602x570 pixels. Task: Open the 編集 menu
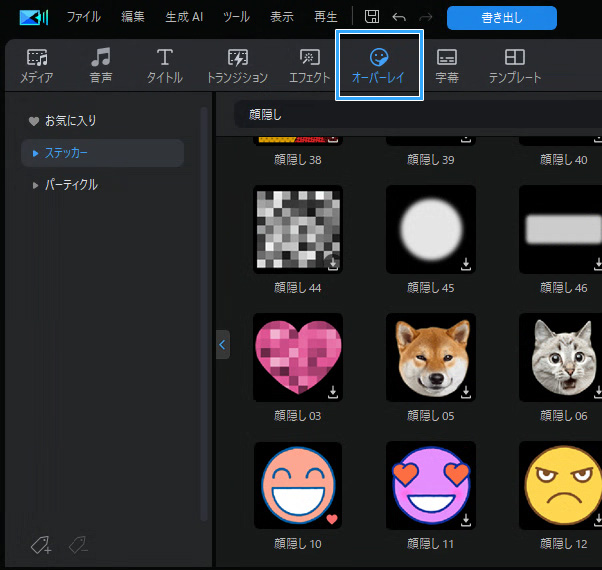(x=133, y=17)
